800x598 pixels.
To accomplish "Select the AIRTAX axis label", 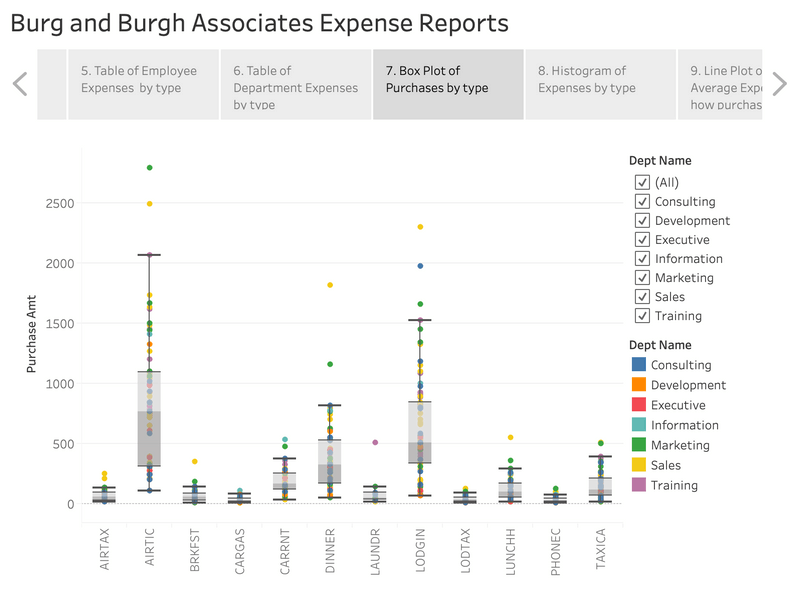I will [x=105, y=549].
